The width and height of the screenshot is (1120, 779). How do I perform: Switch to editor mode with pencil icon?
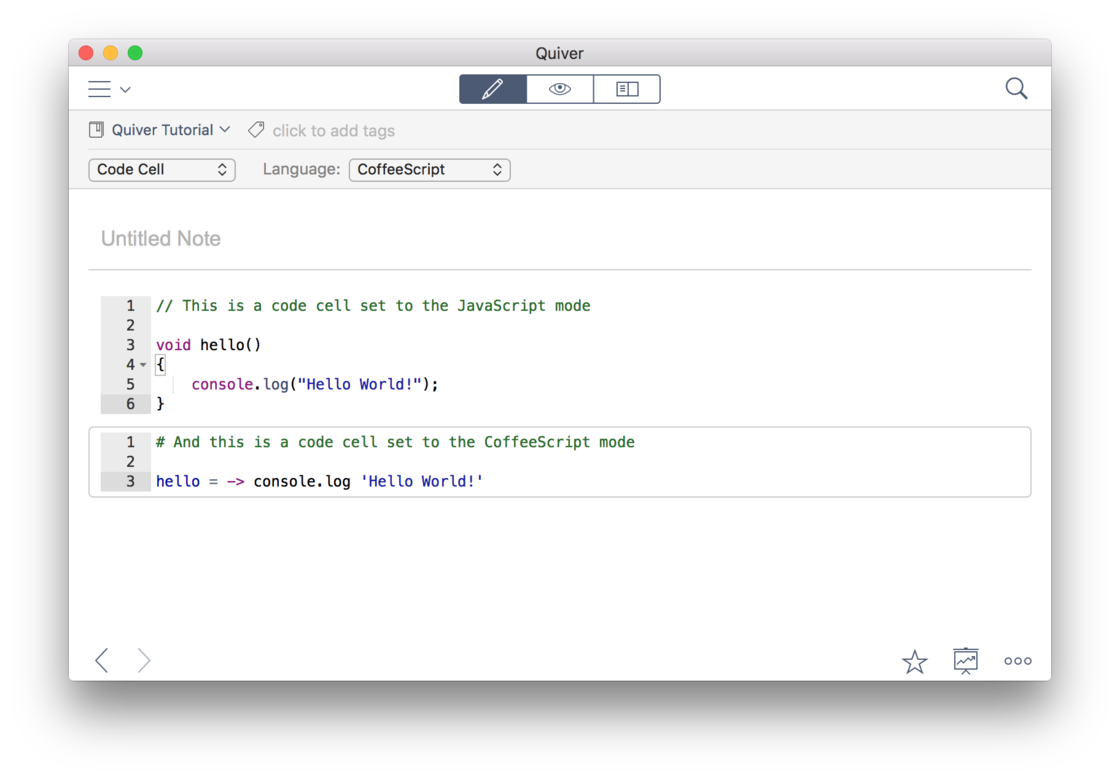(x=493, y=89)
